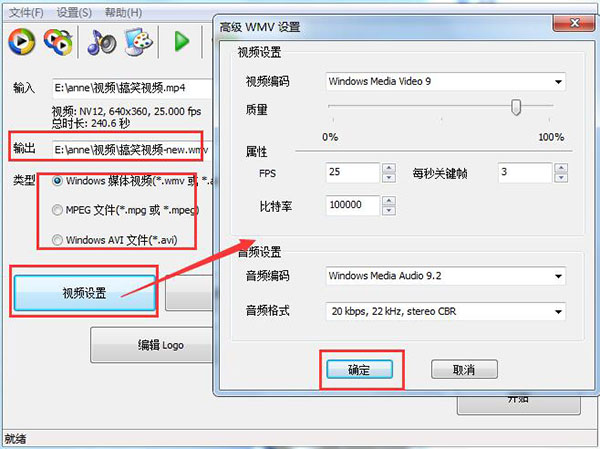Click the single media player toolbar icon
The width and height of the screenshot is (600, 449).
coord(22,41)
